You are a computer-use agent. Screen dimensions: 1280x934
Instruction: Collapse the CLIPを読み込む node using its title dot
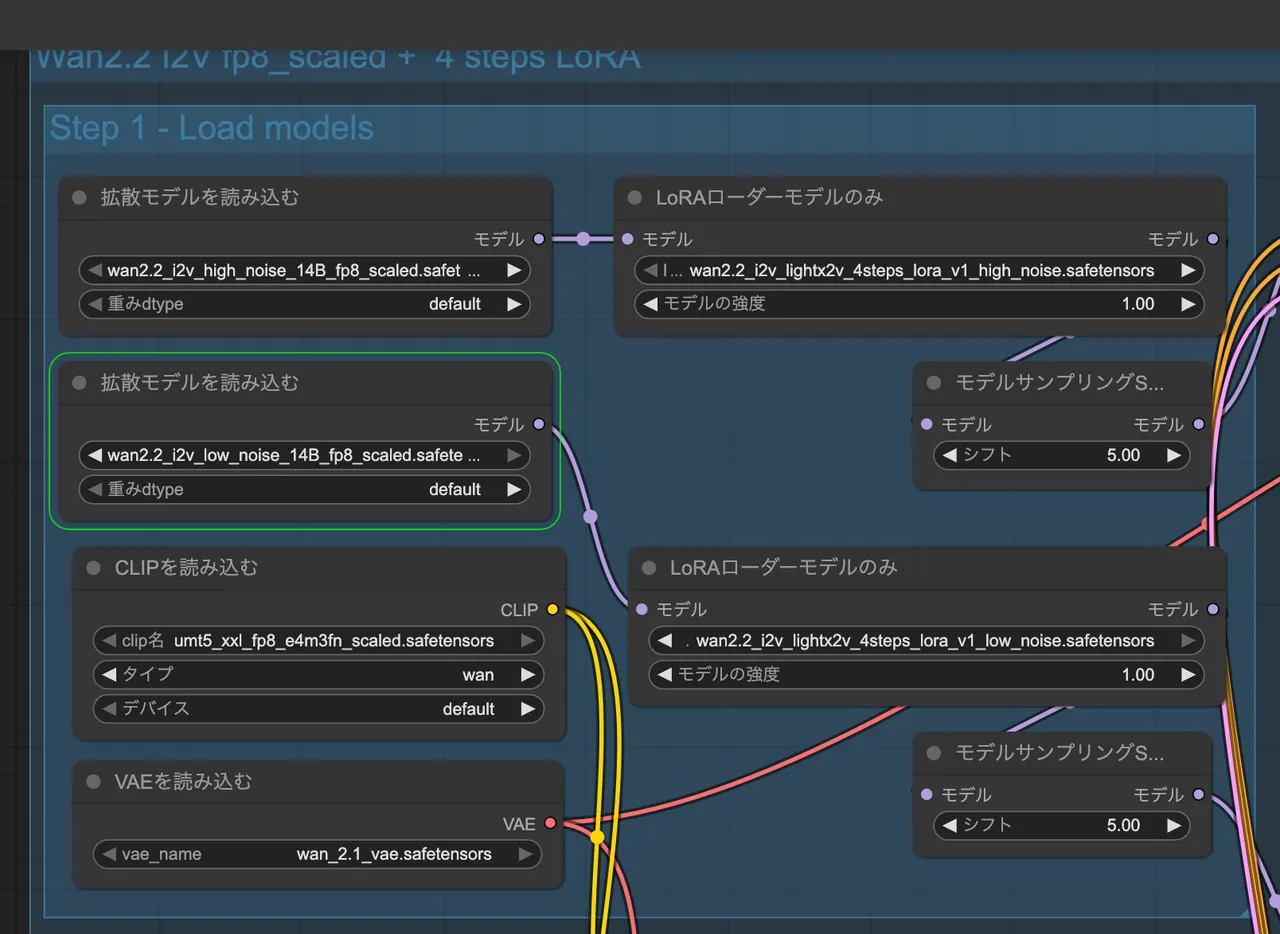click(x=94, y=568)
